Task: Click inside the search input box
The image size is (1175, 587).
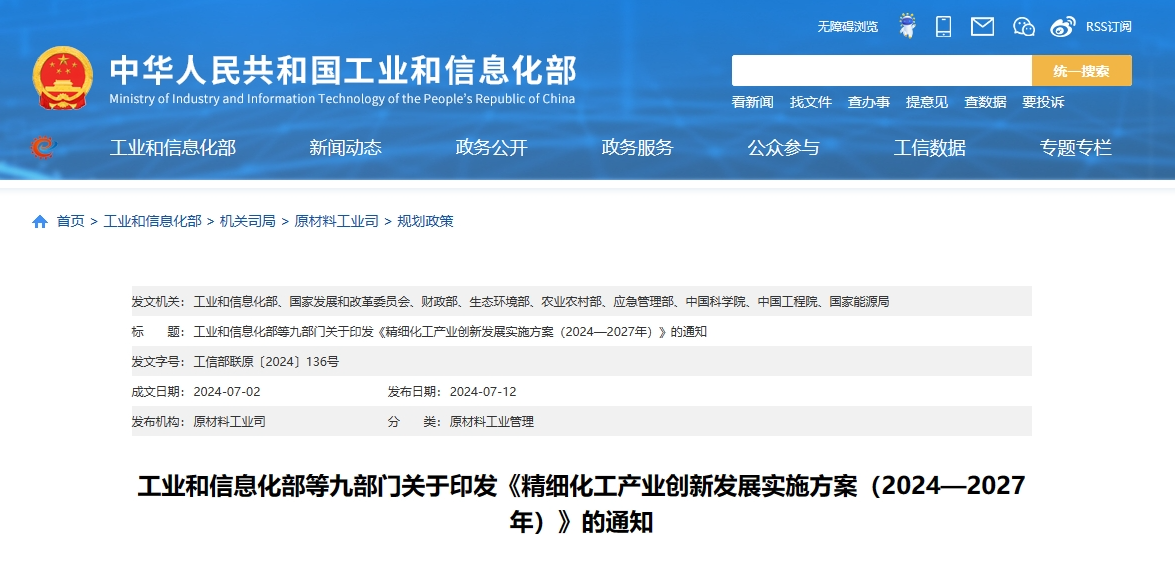Action: [x=880, y=70]
